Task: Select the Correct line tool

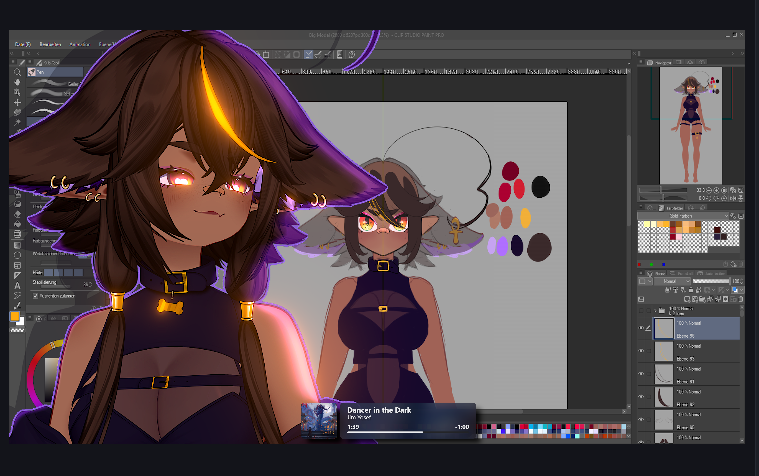Action: click(17, 306)
